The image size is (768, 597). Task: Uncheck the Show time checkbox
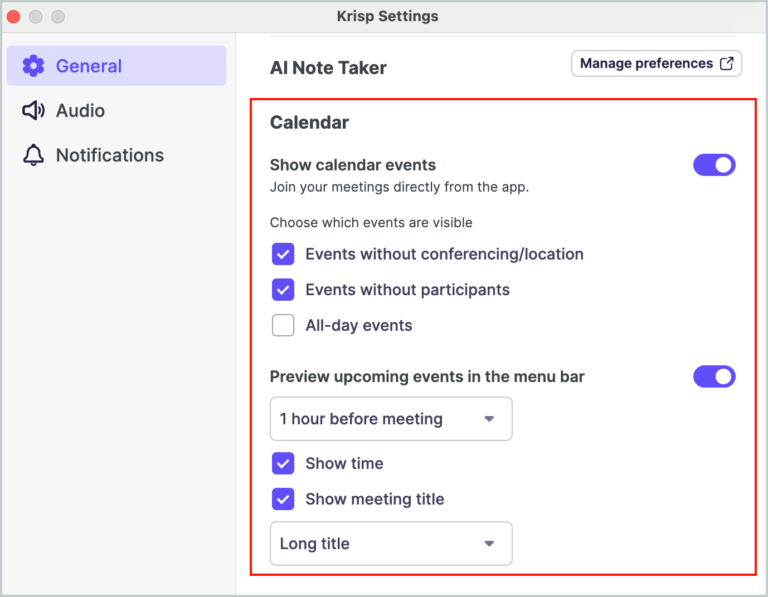[x=283, y=463]
